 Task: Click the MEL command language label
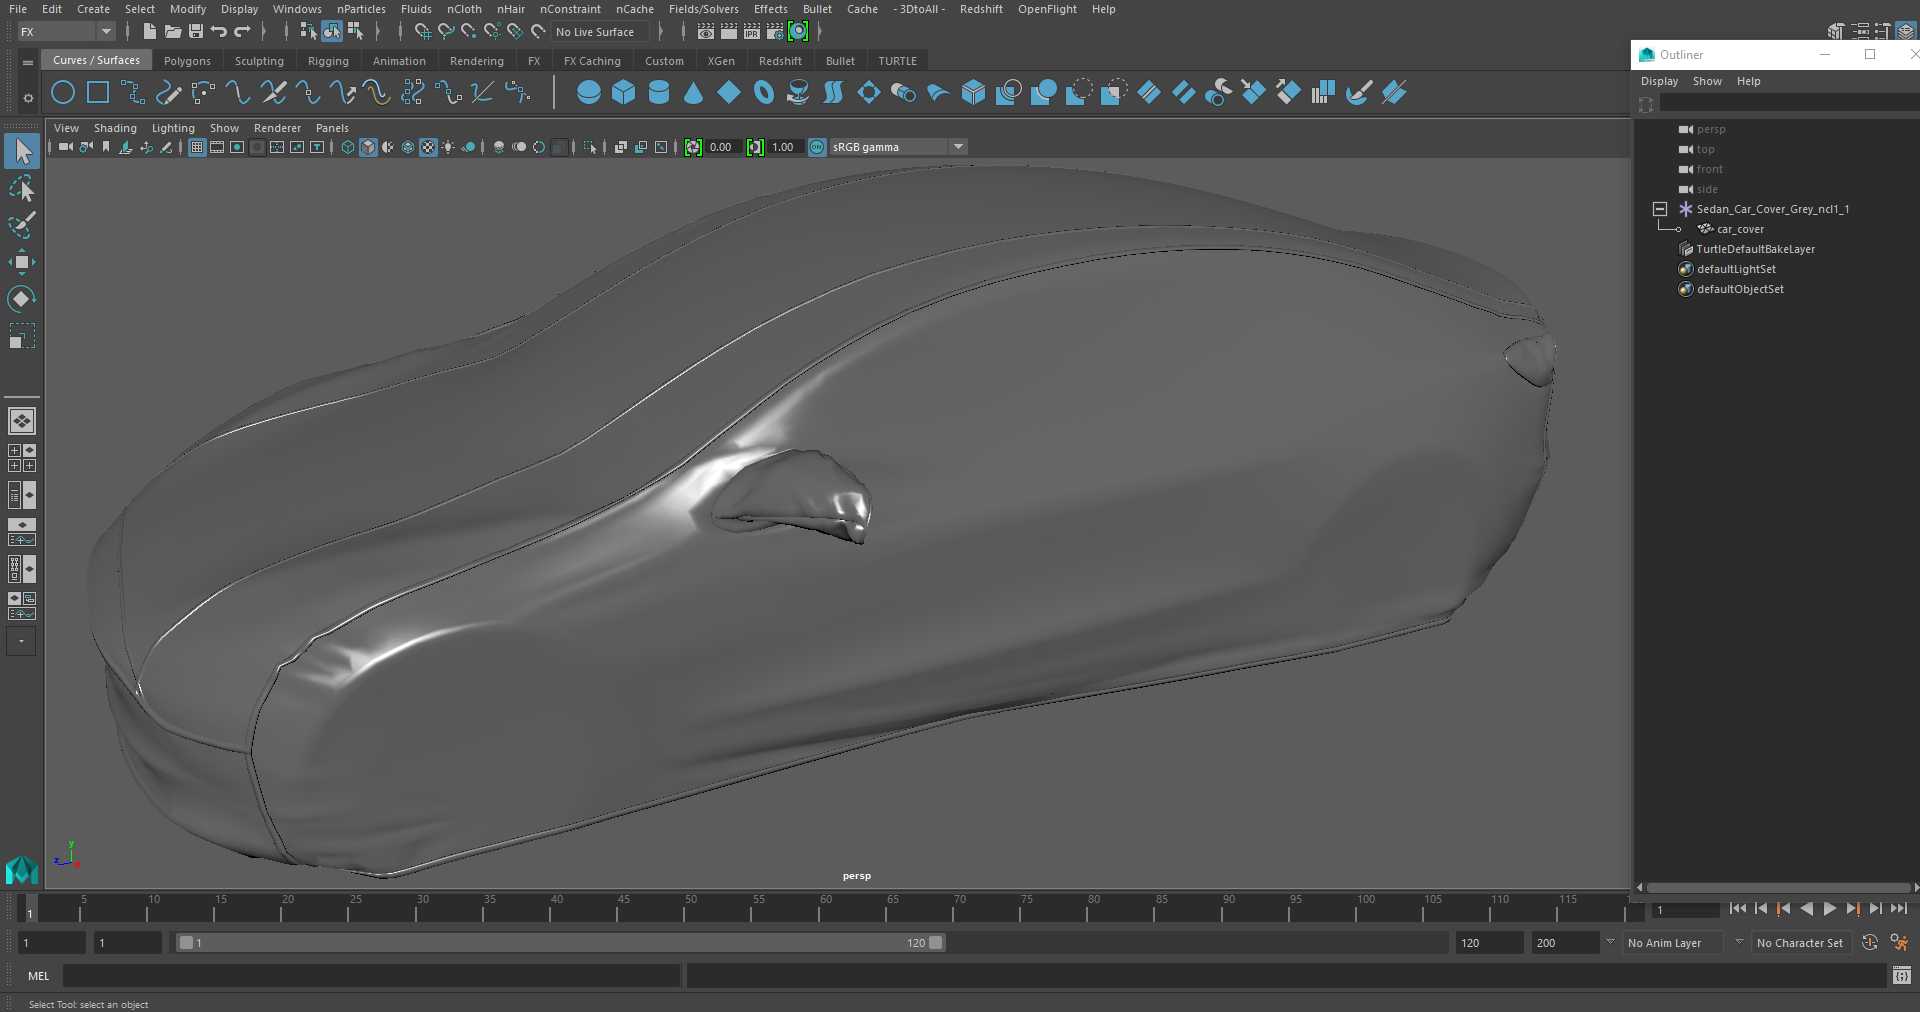click(38, 976)
